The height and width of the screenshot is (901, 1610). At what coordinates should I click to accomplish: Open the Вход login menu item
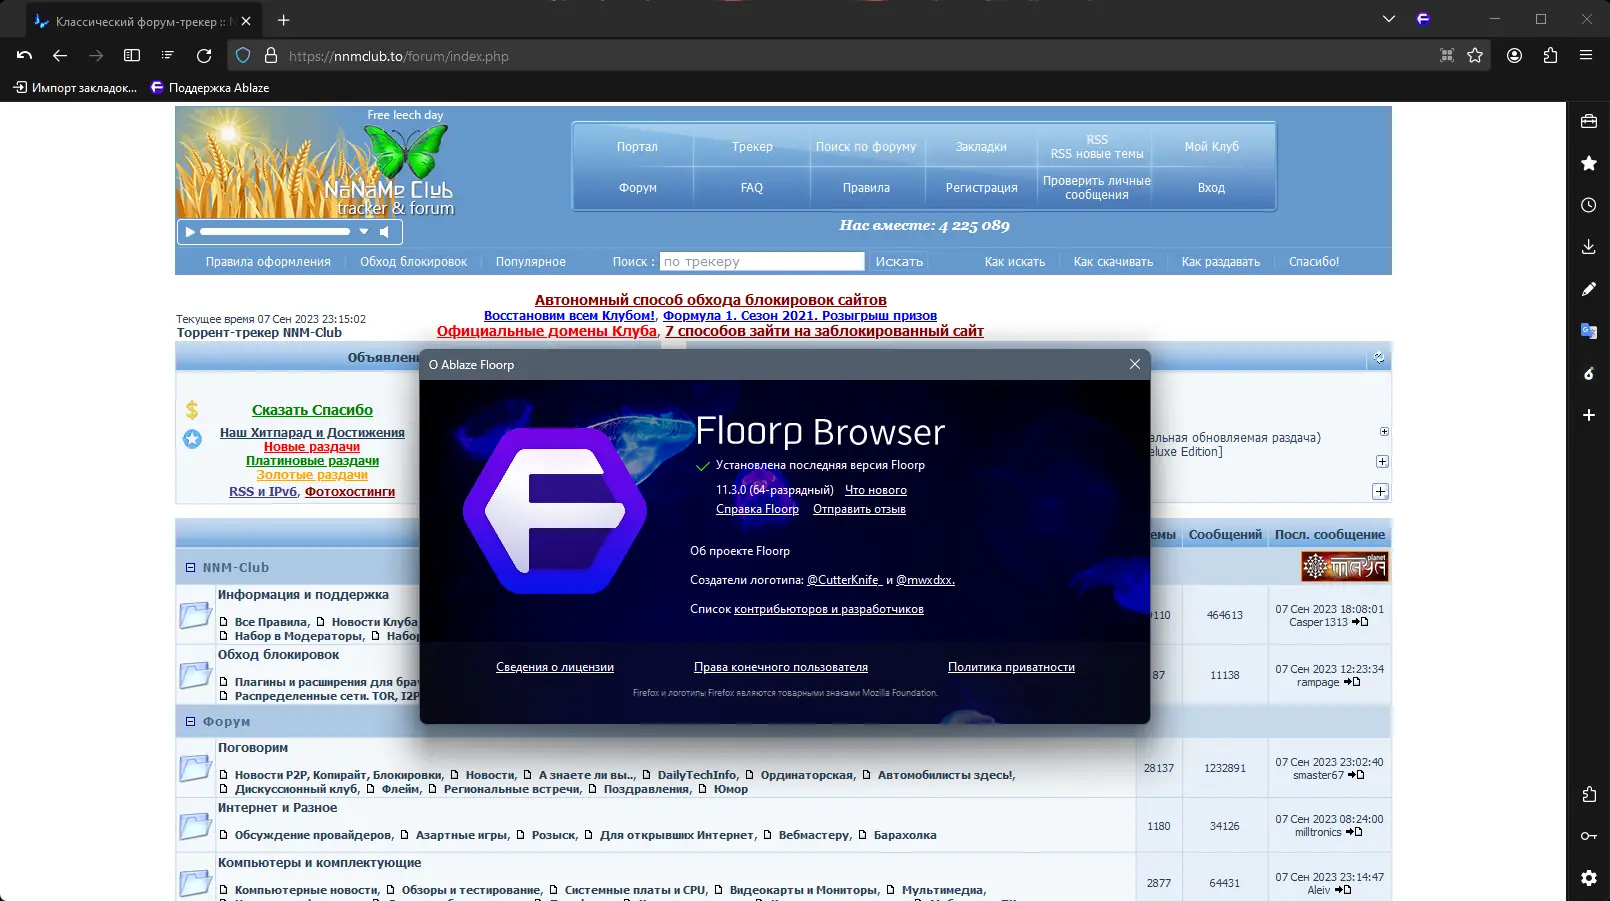coord(1211,188)
